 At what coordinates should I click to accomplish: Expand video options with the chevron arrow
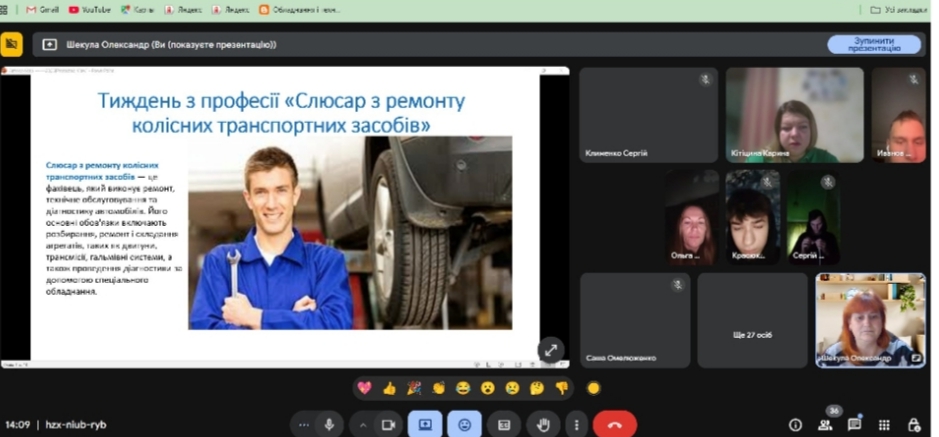[363, 424]
